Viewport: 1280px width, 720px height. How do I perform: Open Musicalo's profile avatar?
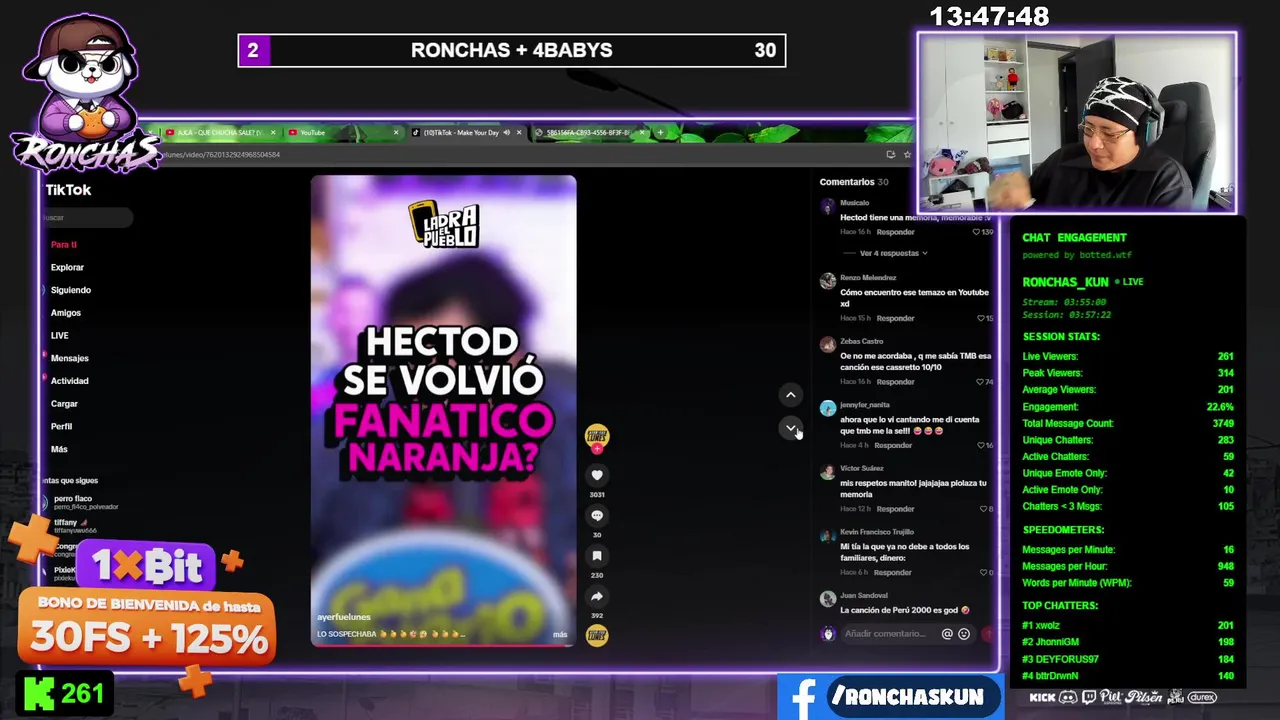827,207
